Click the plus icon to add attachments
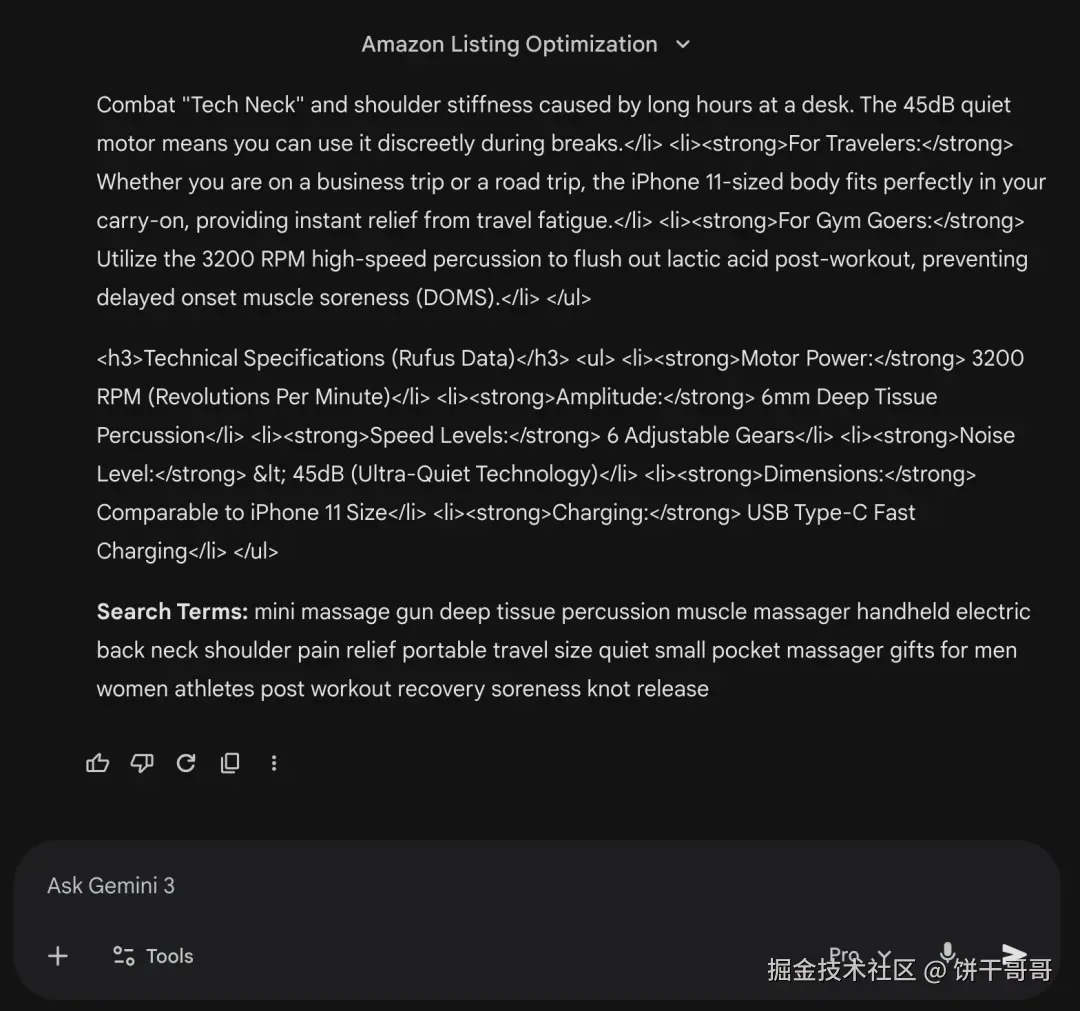Image resolution: width=1080 pixels, height=1011 pixels. [58, 956]
